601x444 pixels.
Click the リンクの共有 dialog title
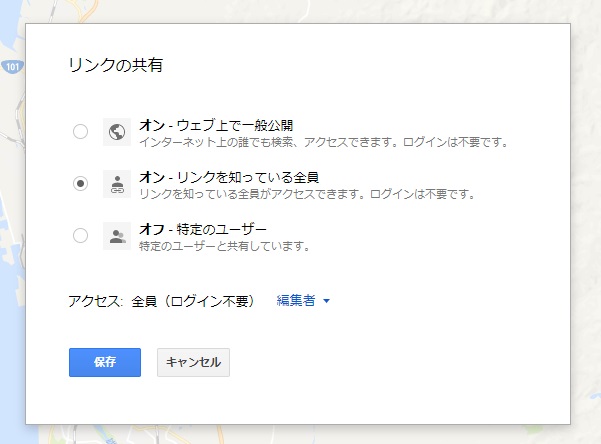[x=115, y=66]
